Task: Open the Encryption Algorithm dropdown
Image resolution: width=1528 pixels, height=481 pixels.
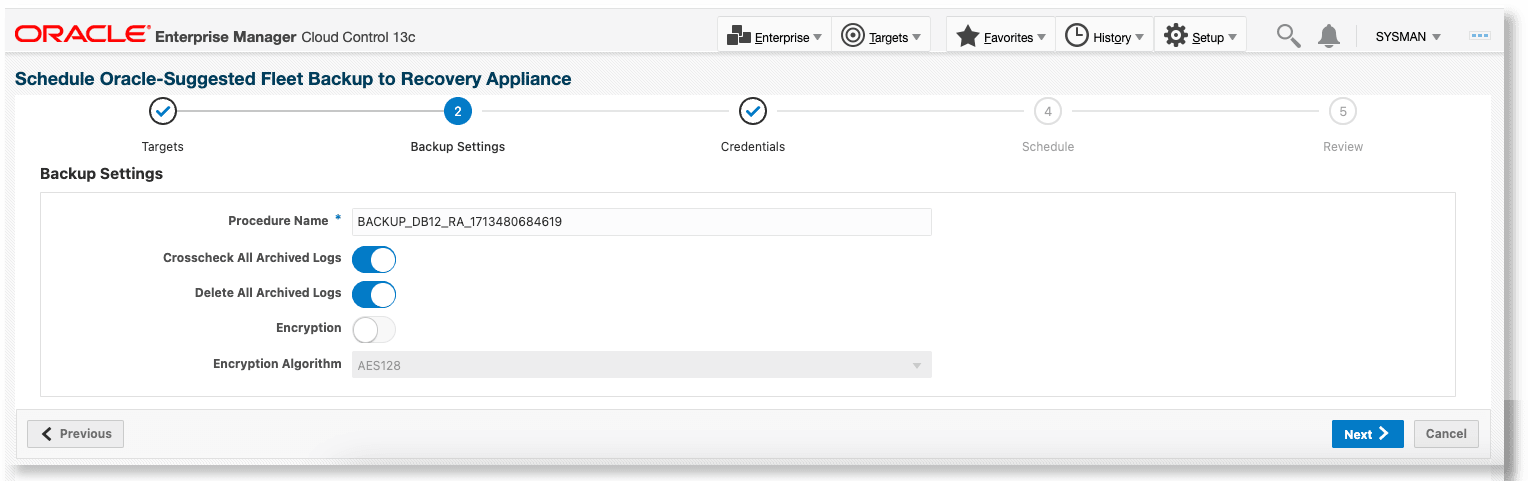Action: (642, 365)
